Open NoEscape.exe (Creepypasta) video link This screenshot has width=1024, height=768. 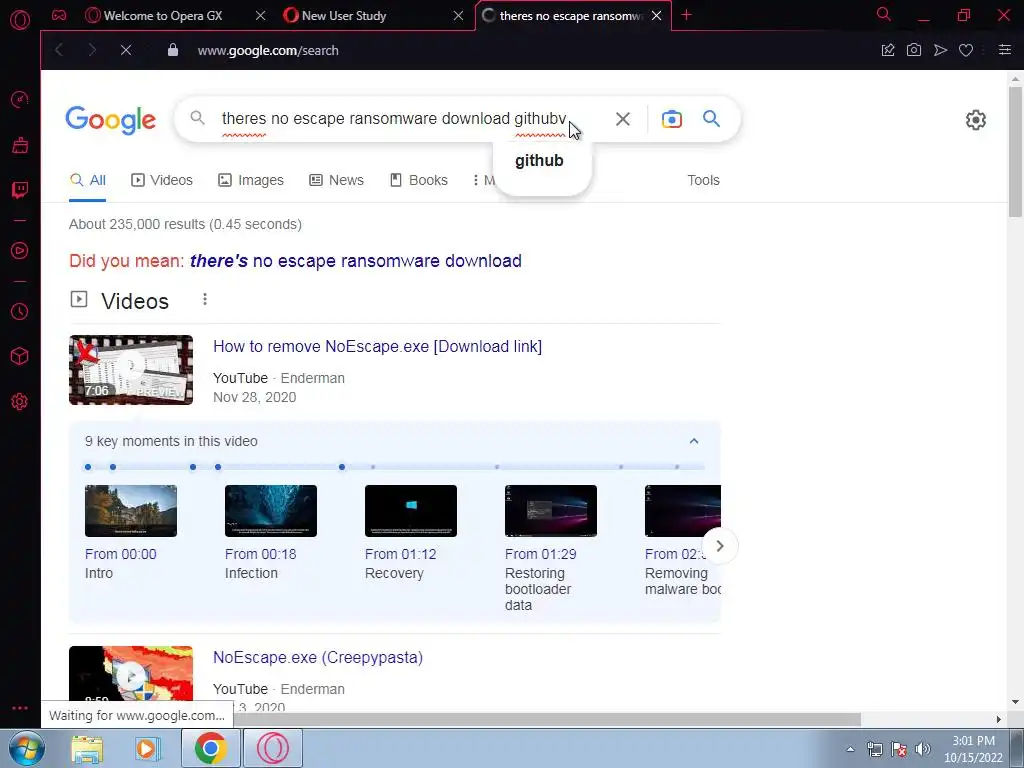(318, 658)
